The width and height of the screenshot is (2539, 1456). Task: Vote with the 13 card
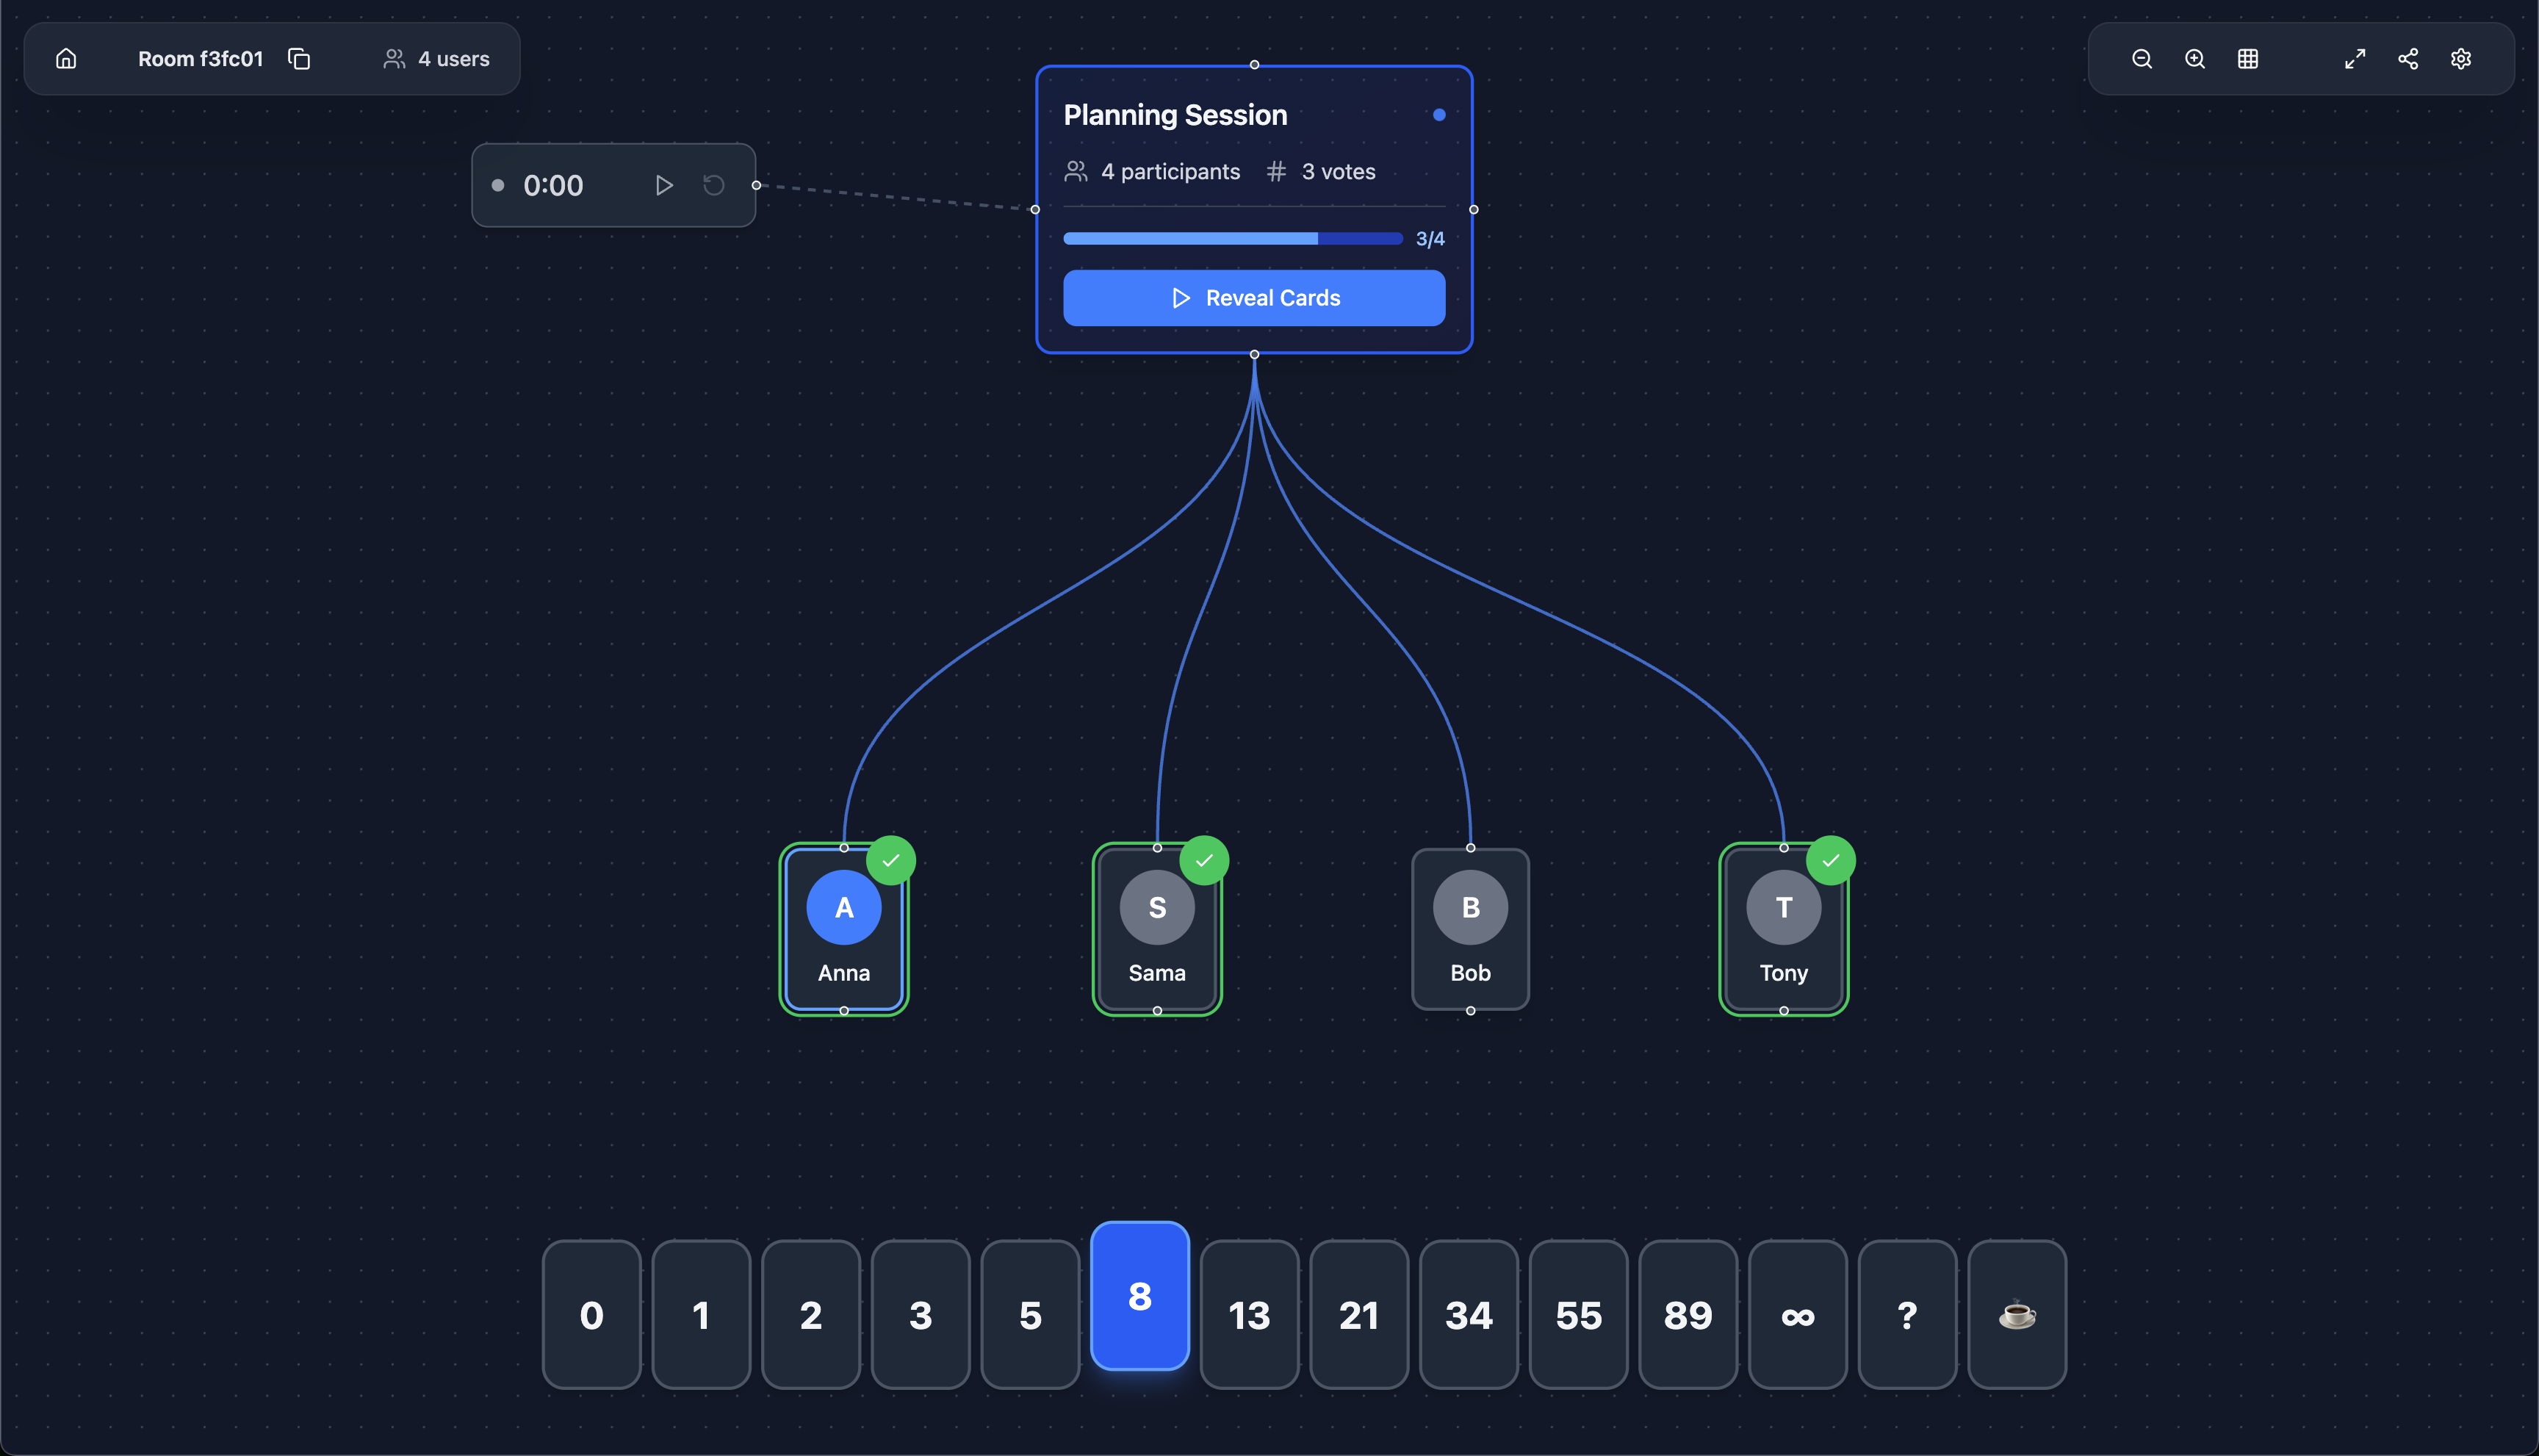coord(1250,1315)
